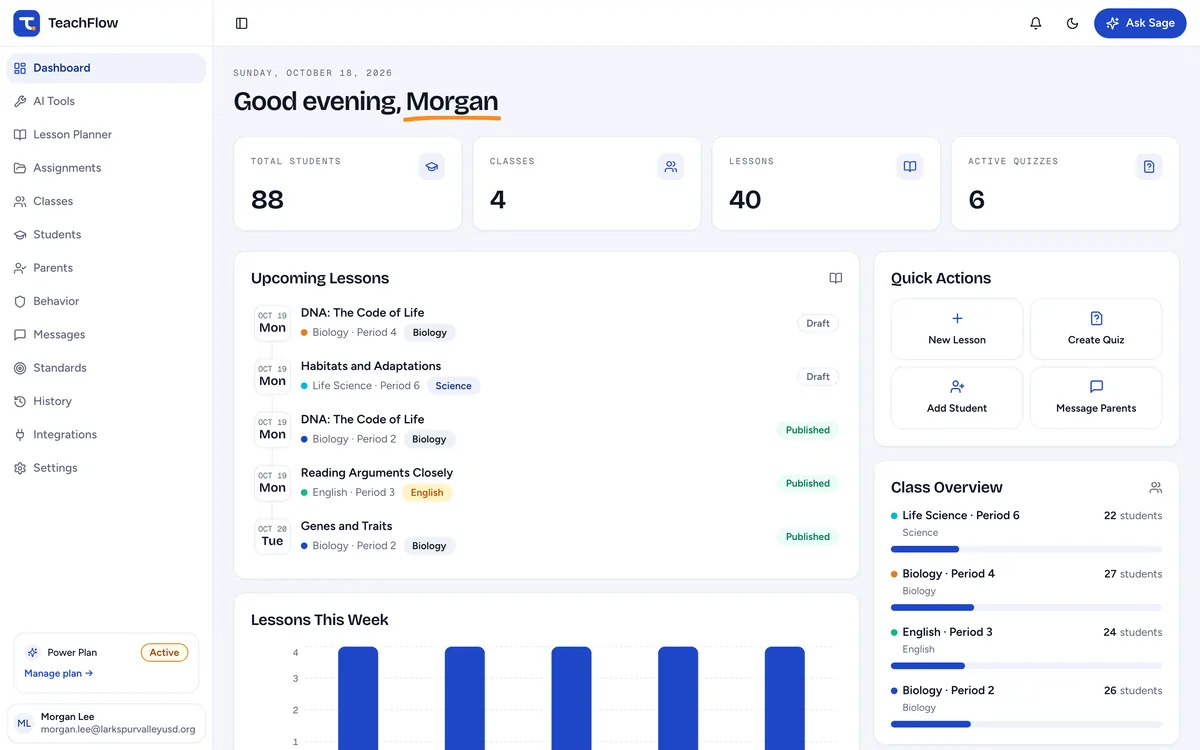The width and height of the screenshot is (1200, 750).
Task: Click the Active Quizzes value 6
Action: (977, 200)
